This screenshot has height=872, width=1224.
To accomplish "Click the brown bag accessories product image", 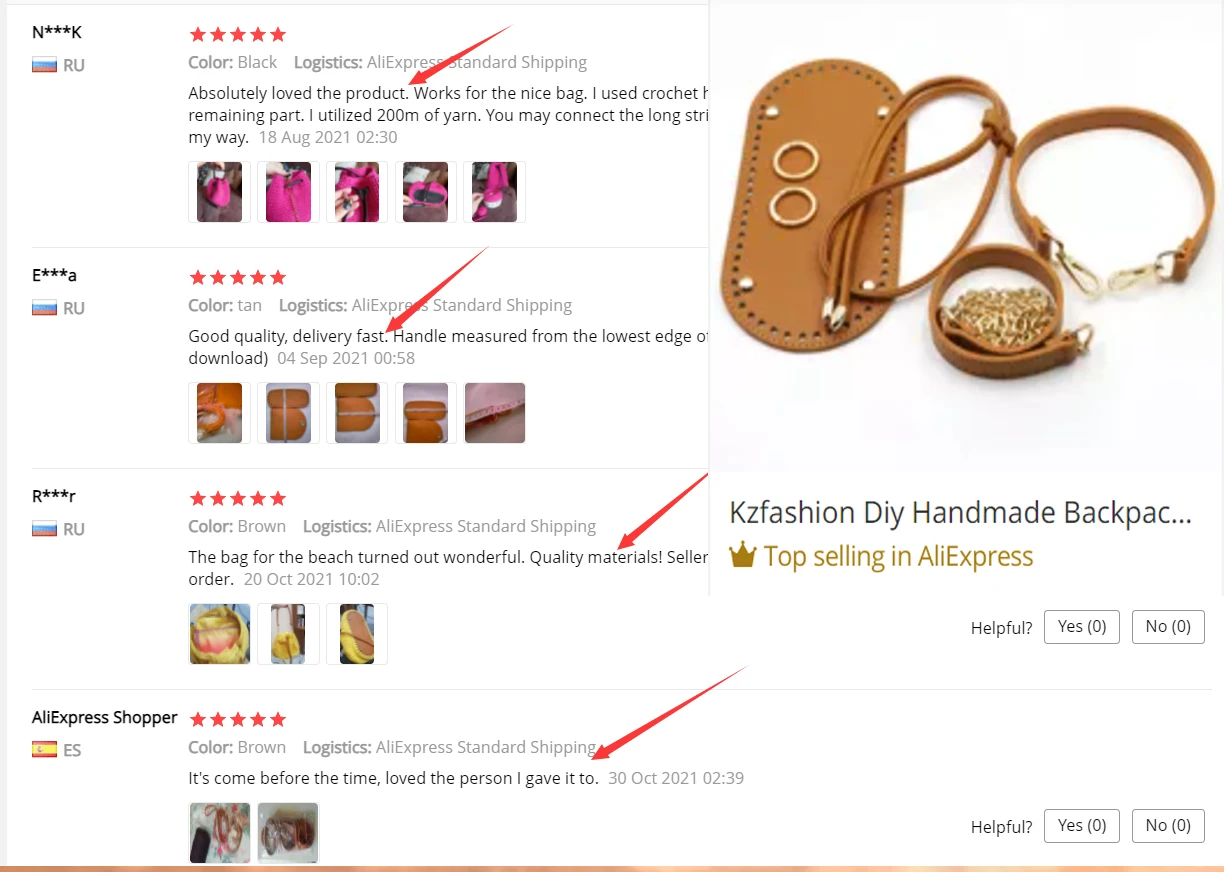I will click(966, 236).
